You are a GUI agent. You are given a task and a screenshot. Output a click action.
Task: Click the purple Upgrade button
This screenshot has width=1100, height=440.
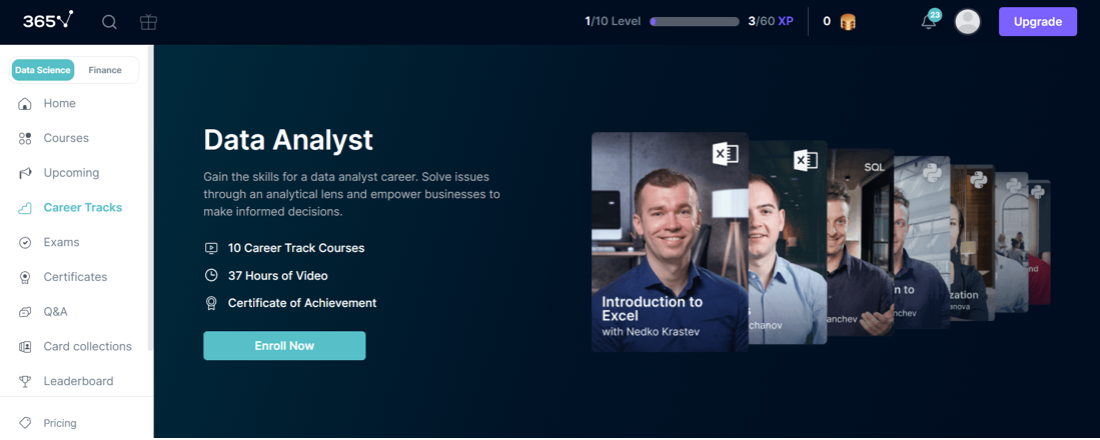click(1037, 22)
